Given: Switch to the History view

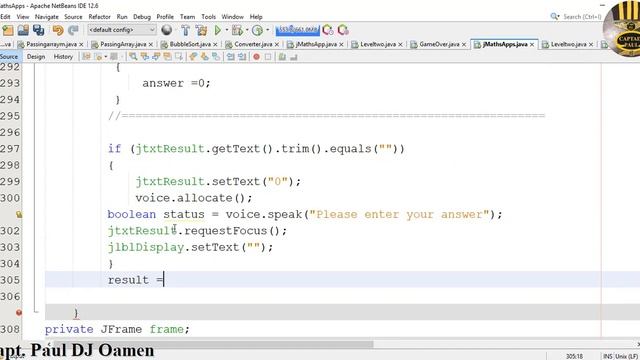Looking at the screenshot, I should [x=63, y=57].
